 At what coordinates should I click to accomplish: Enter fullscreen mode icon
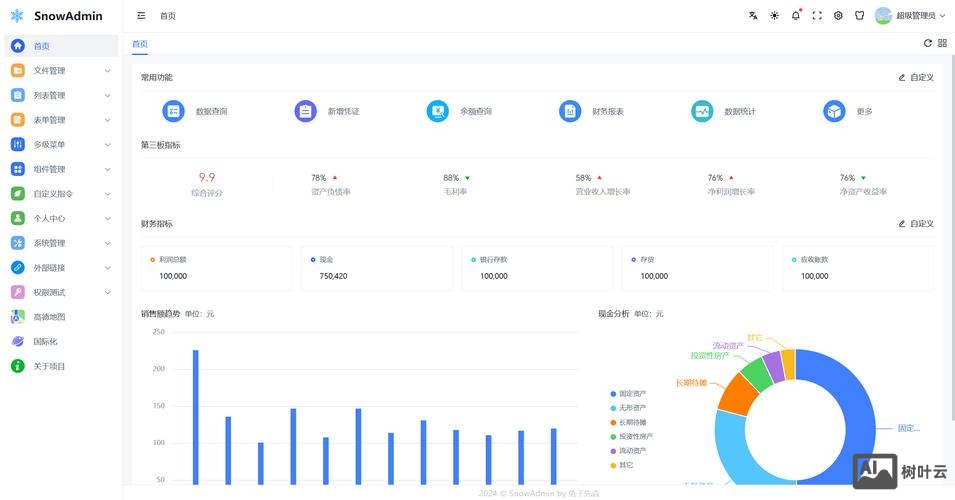coord(817,16)
